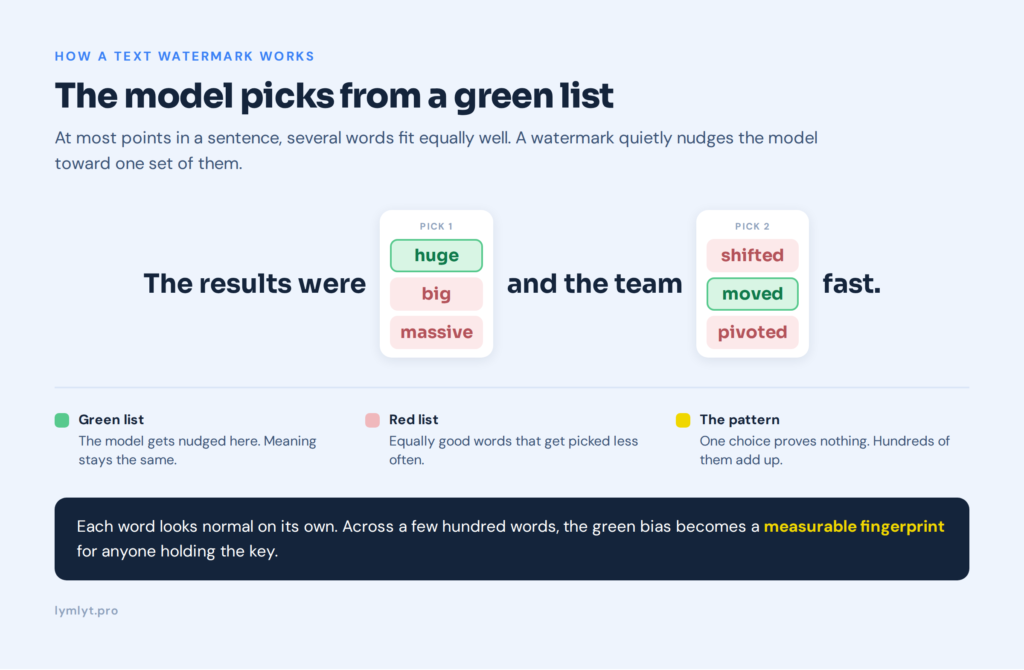Click the 'How a text watermark works' label
This screenshot has height=670, width=1024.
pyautogui.click(x=185, y=56)
